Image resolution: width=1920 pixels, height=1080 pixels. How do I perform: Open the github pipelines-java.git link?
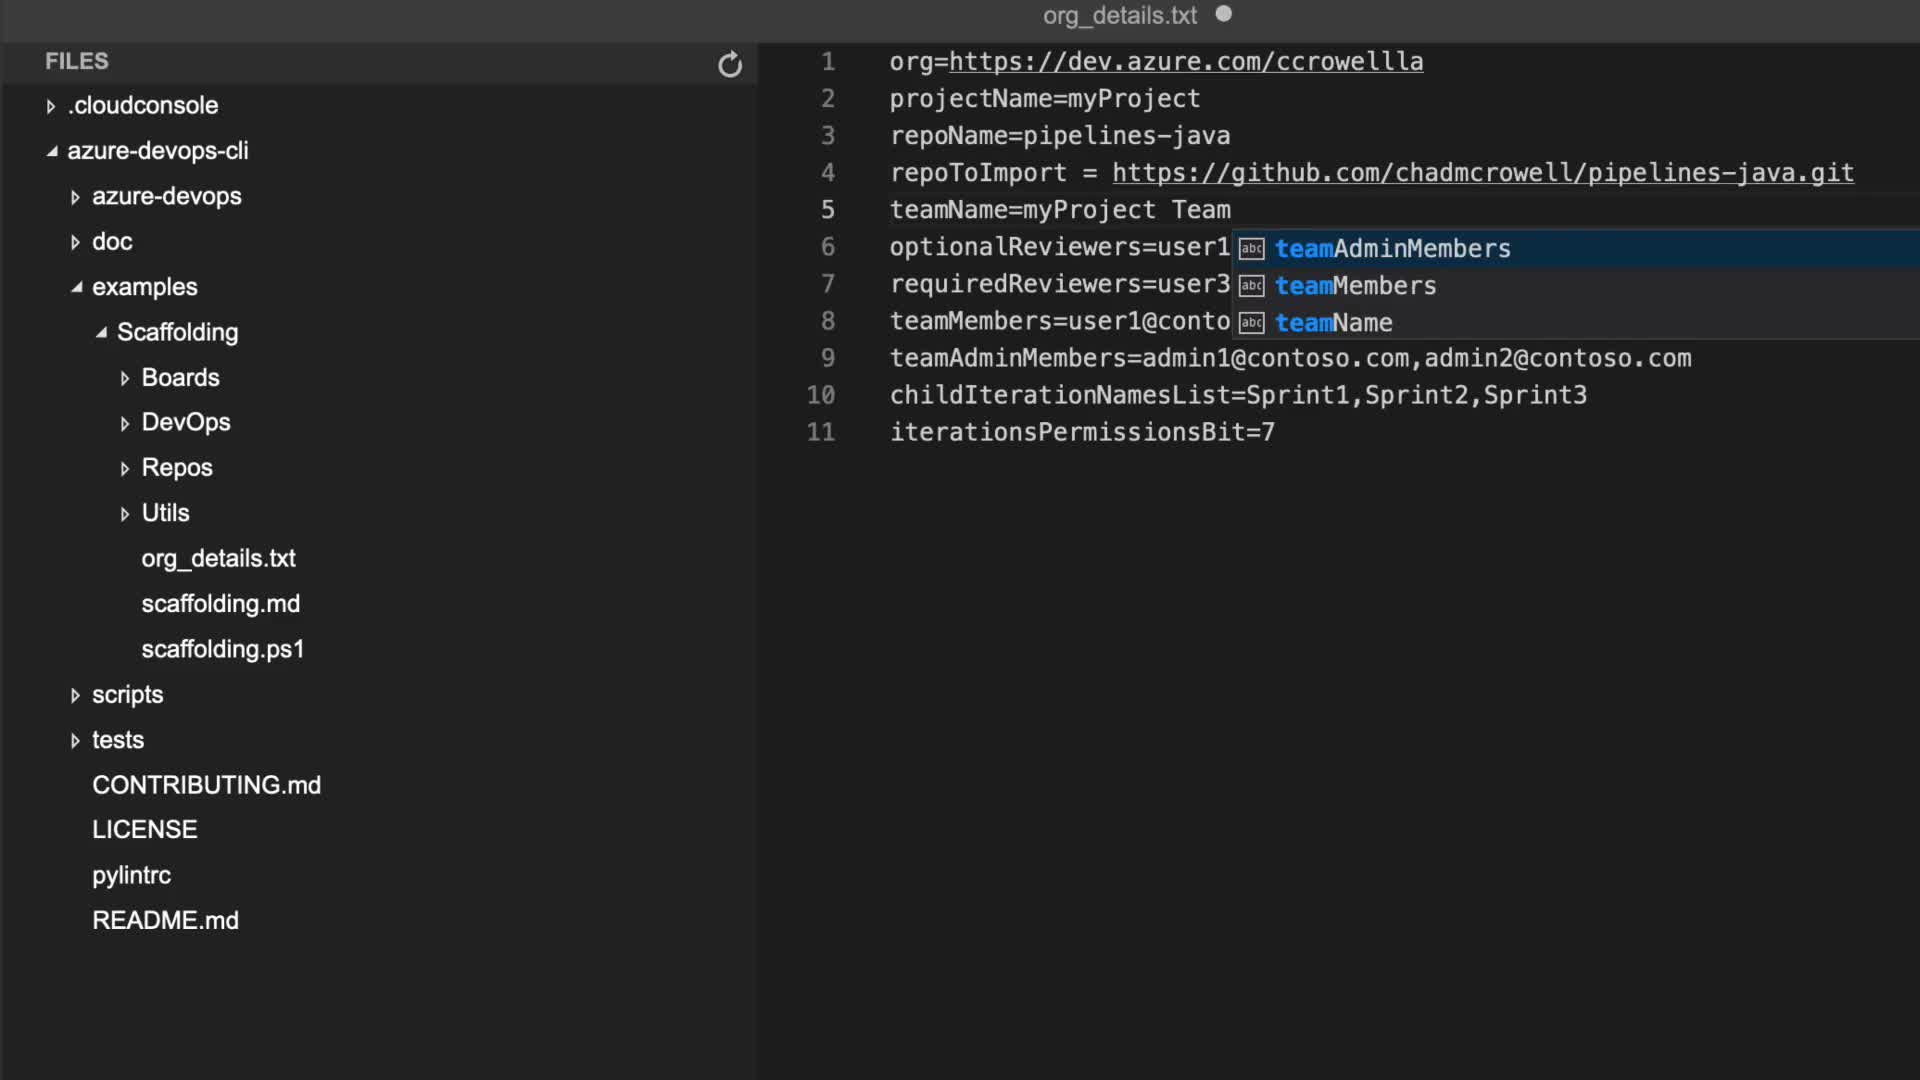[1482, 173]
